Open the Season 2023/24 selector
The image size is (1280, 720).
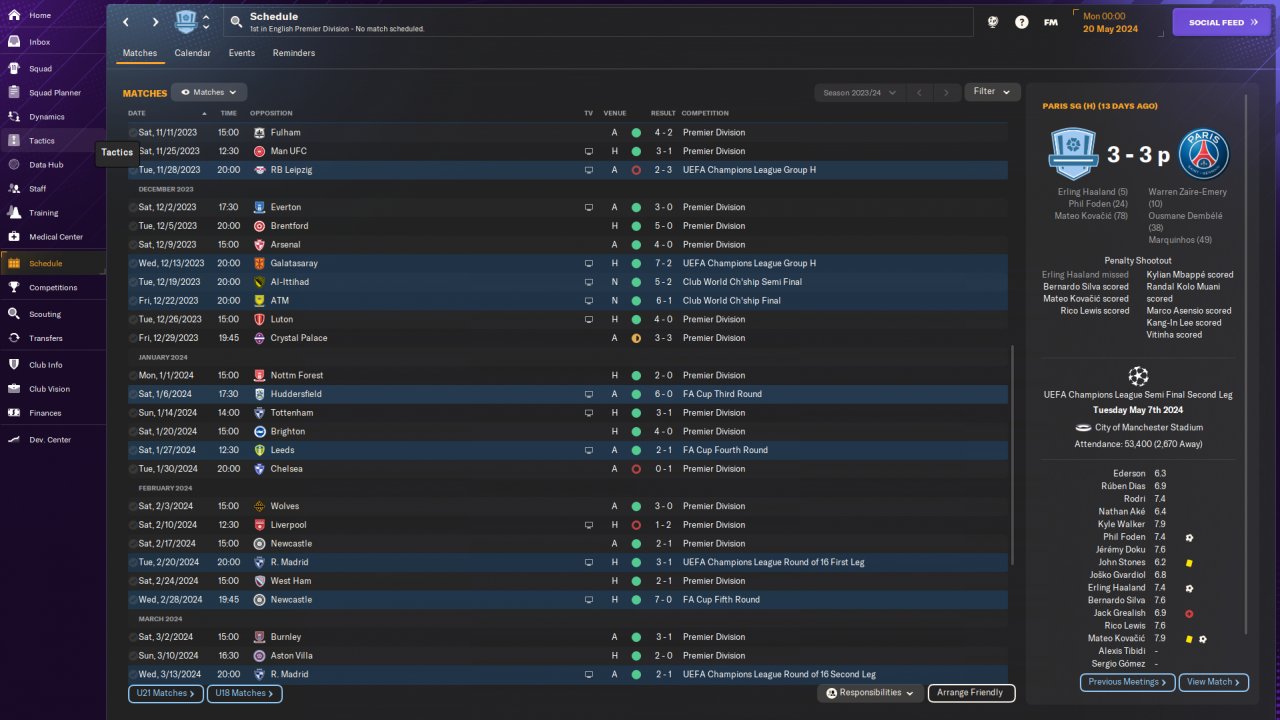[859, 93]
